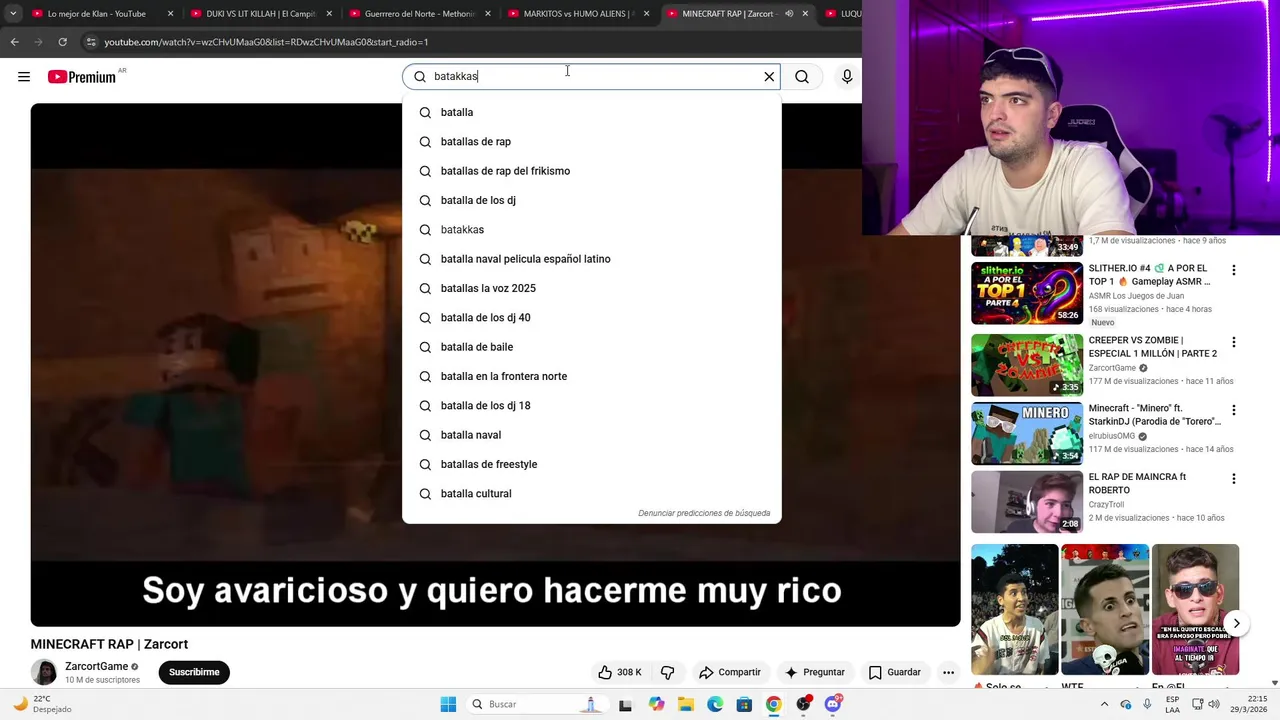Switch to "Guerrero del Norte" tab
Image resolution: width=1280 pixels, height=720 pixels.
tap(420, 14)
